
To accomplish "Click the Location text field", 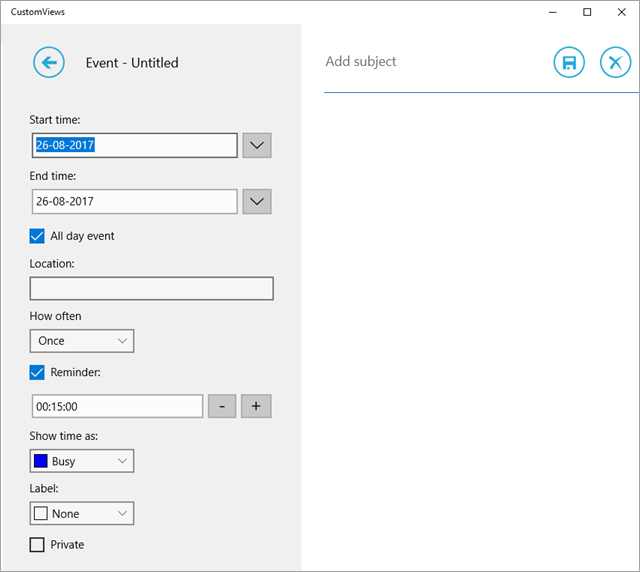I will click(x=151, y=289).
